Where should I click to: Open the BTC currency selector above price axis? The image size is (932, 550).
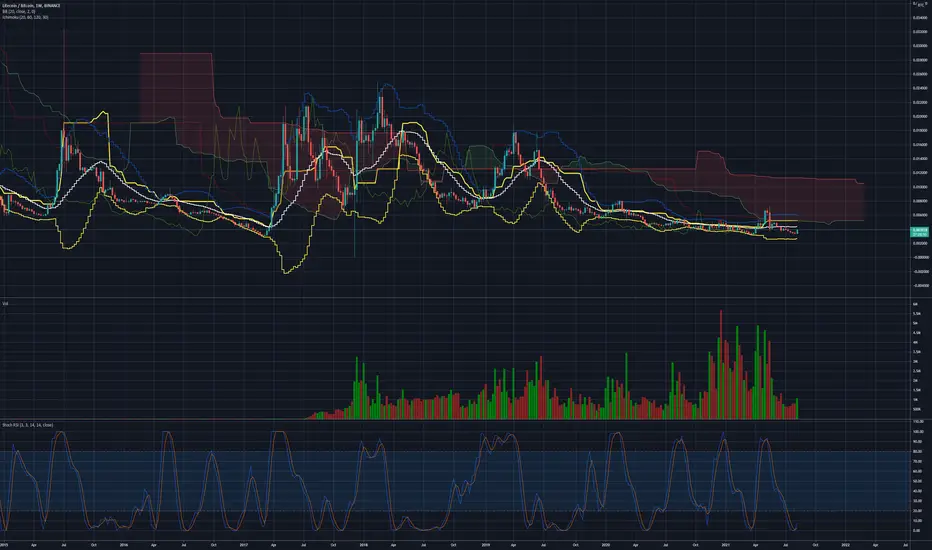click(920, 4)
